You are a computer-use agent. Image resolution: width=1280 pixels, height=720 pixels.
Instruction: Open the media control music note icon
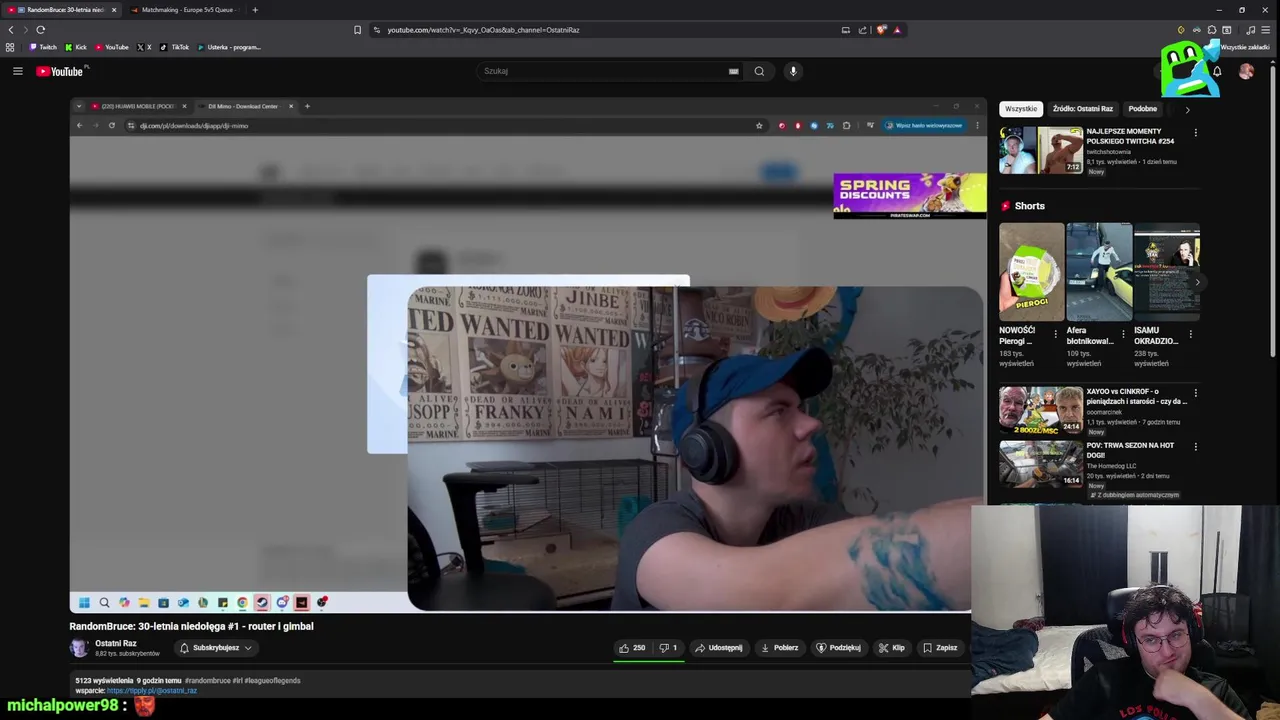1250,30
